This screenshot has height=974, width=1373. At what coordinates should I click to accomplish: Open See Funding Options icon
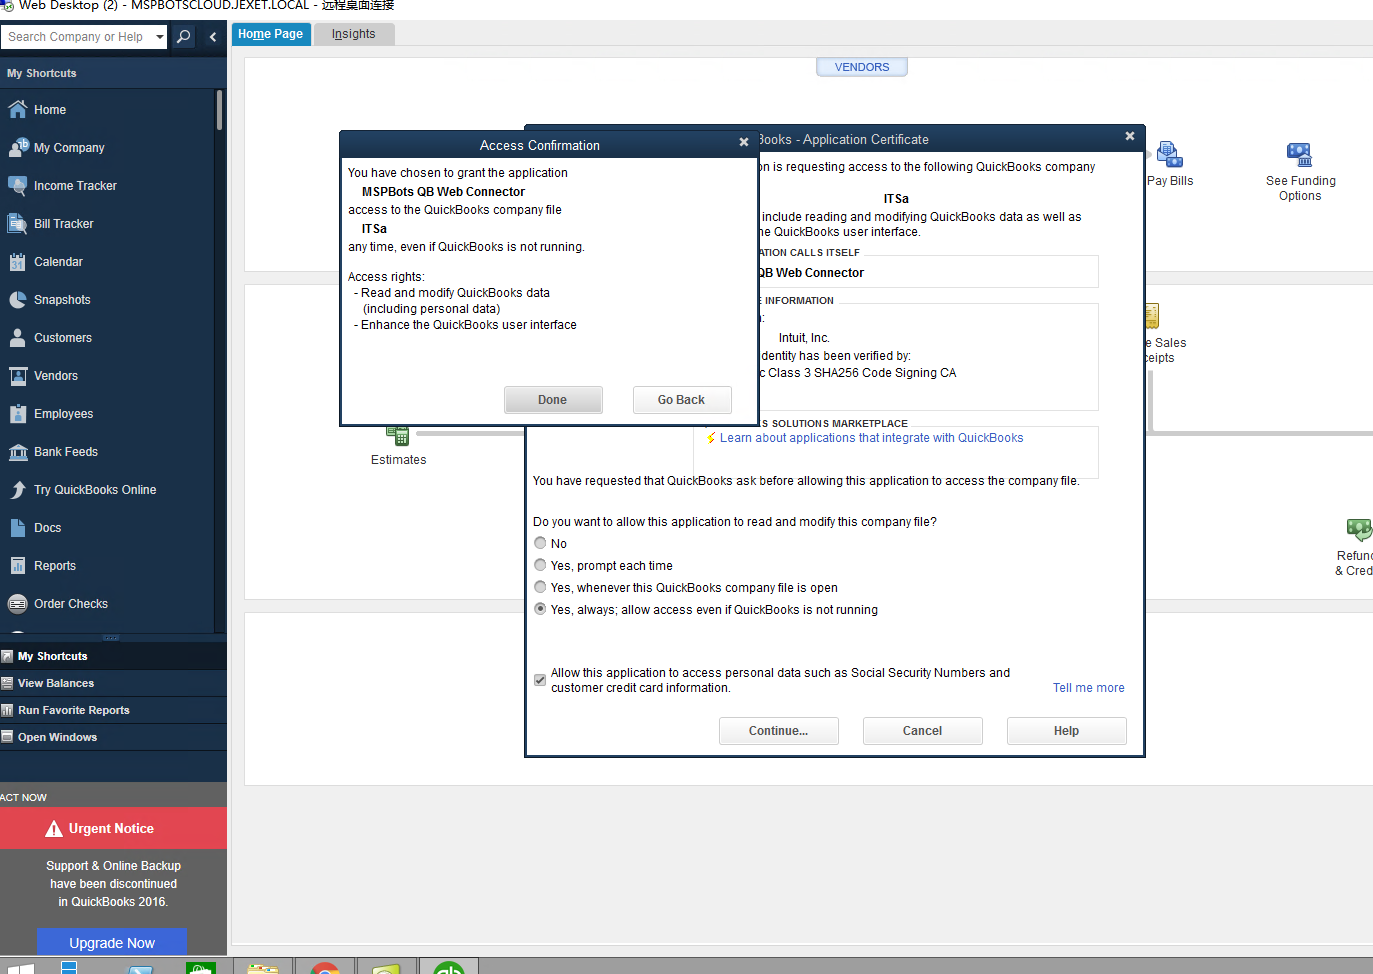click(1299, 155)
